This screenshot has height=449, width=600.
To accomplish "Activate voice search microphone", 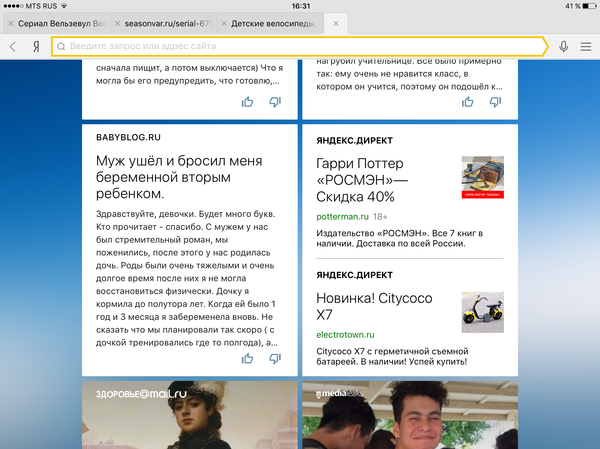I will (564, 47).
